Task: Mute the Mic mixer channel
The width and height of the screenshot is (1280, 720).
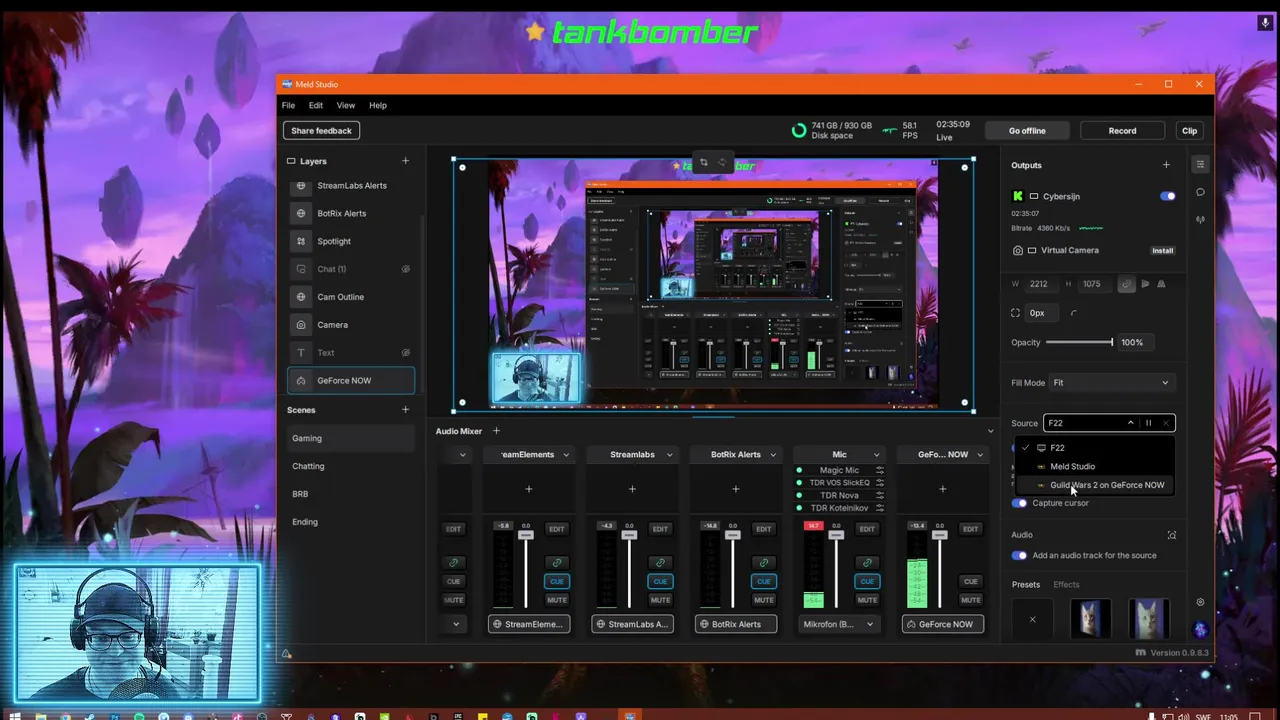Action: tap(867, 600)
